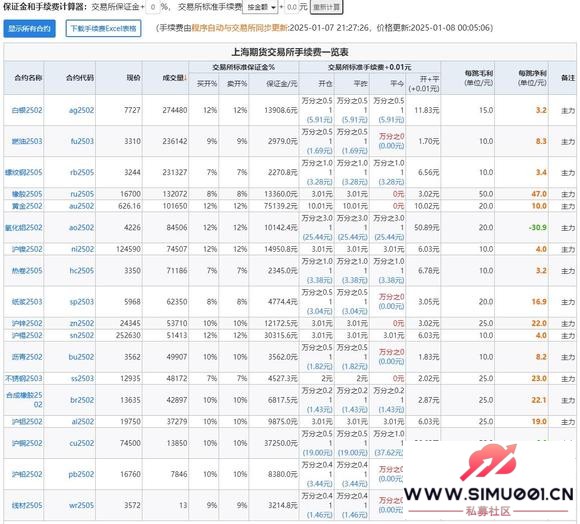Viewport: 580px width, 524px height.
Task: Open the bu2502 contract code link
Action: tap(81, 357)
